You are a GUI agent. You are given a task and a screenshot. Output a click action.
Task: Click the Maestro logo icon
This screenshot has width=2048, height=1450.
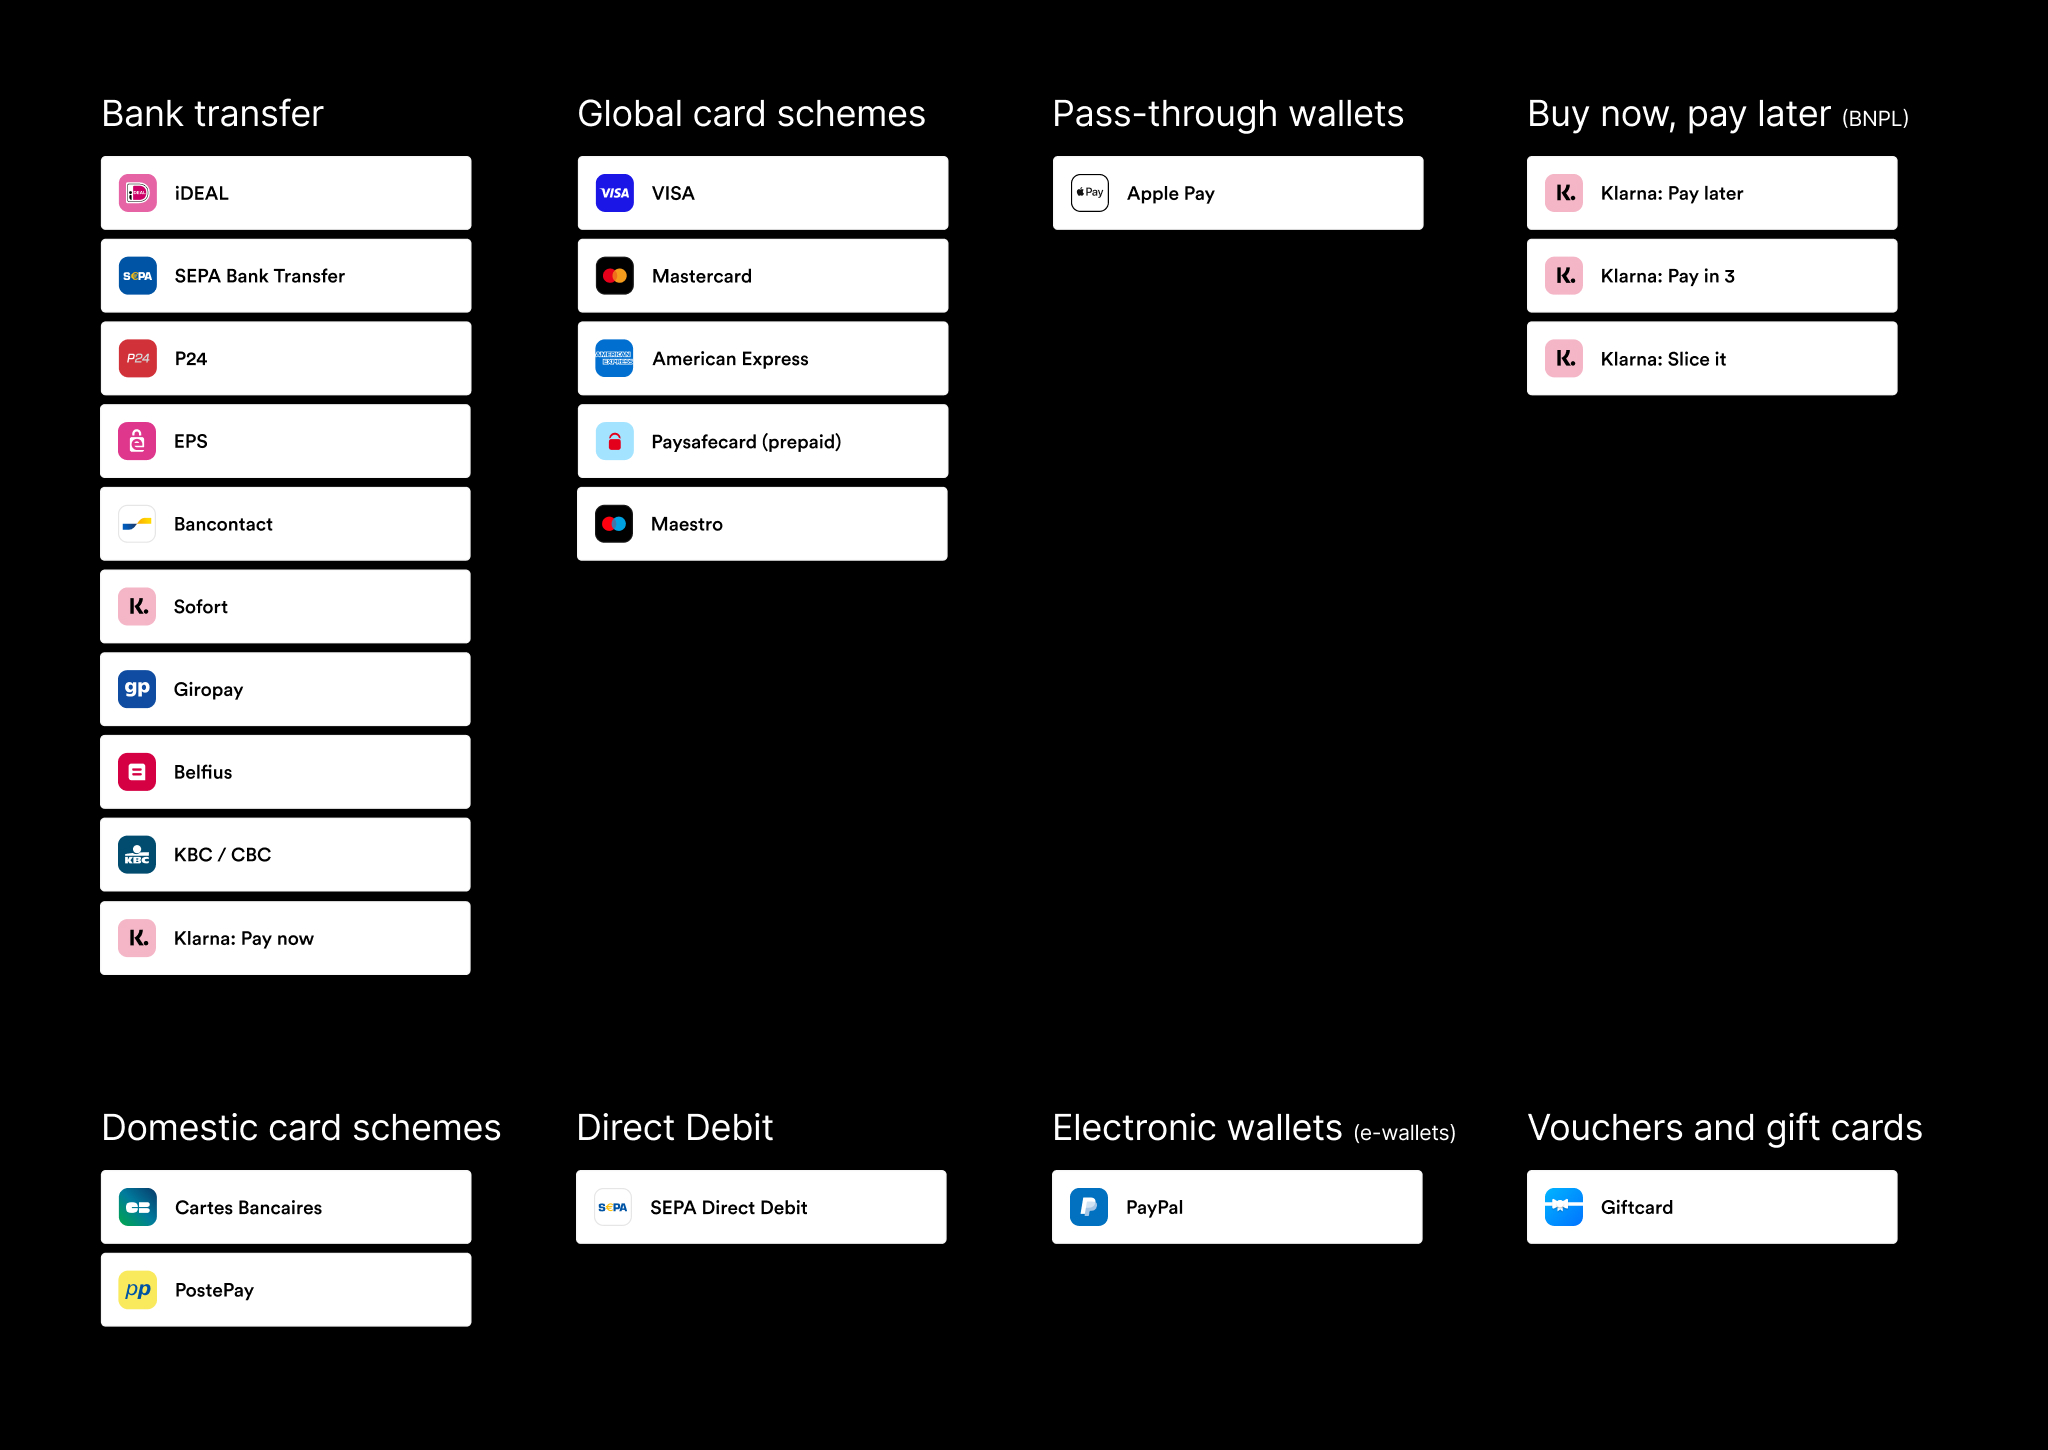(x=614, y=524)
